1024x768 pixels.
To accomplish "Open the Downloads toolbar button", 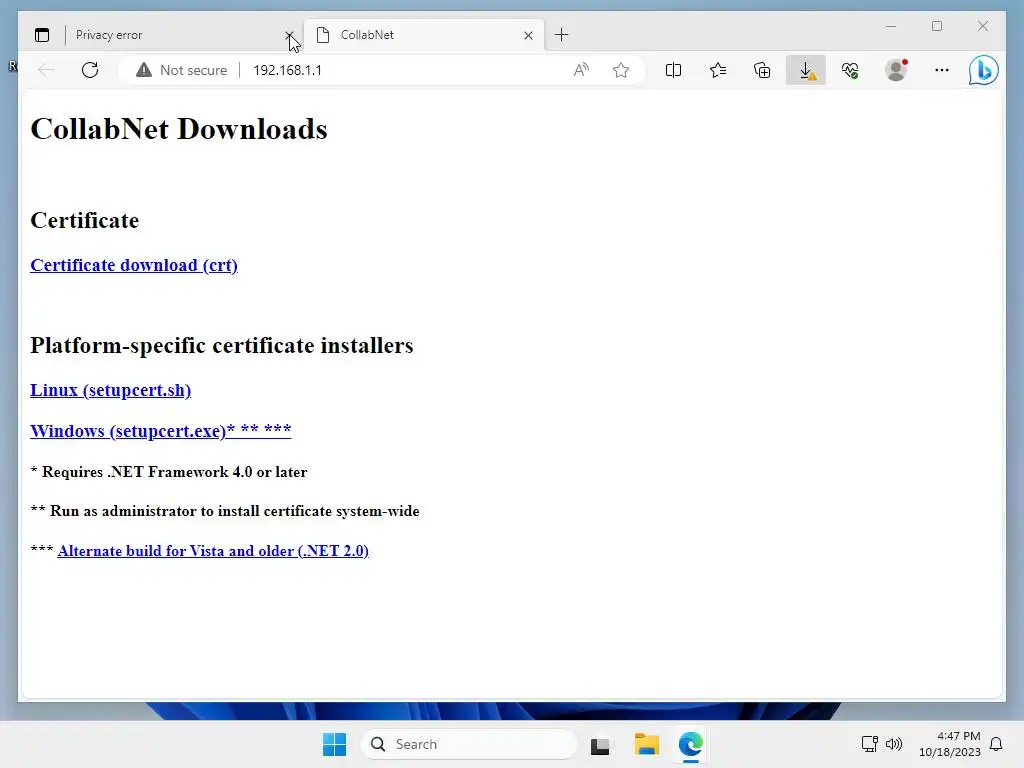I will coord(806,70).
